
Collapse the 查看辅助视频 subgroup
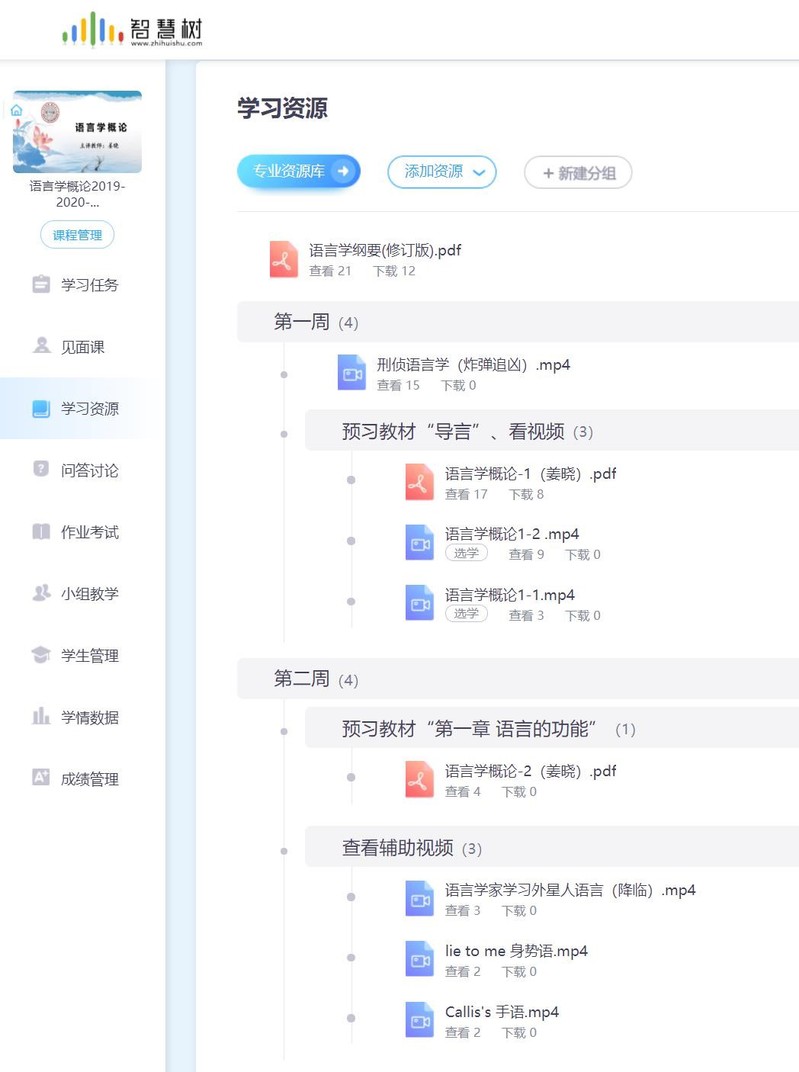(411, 848)
